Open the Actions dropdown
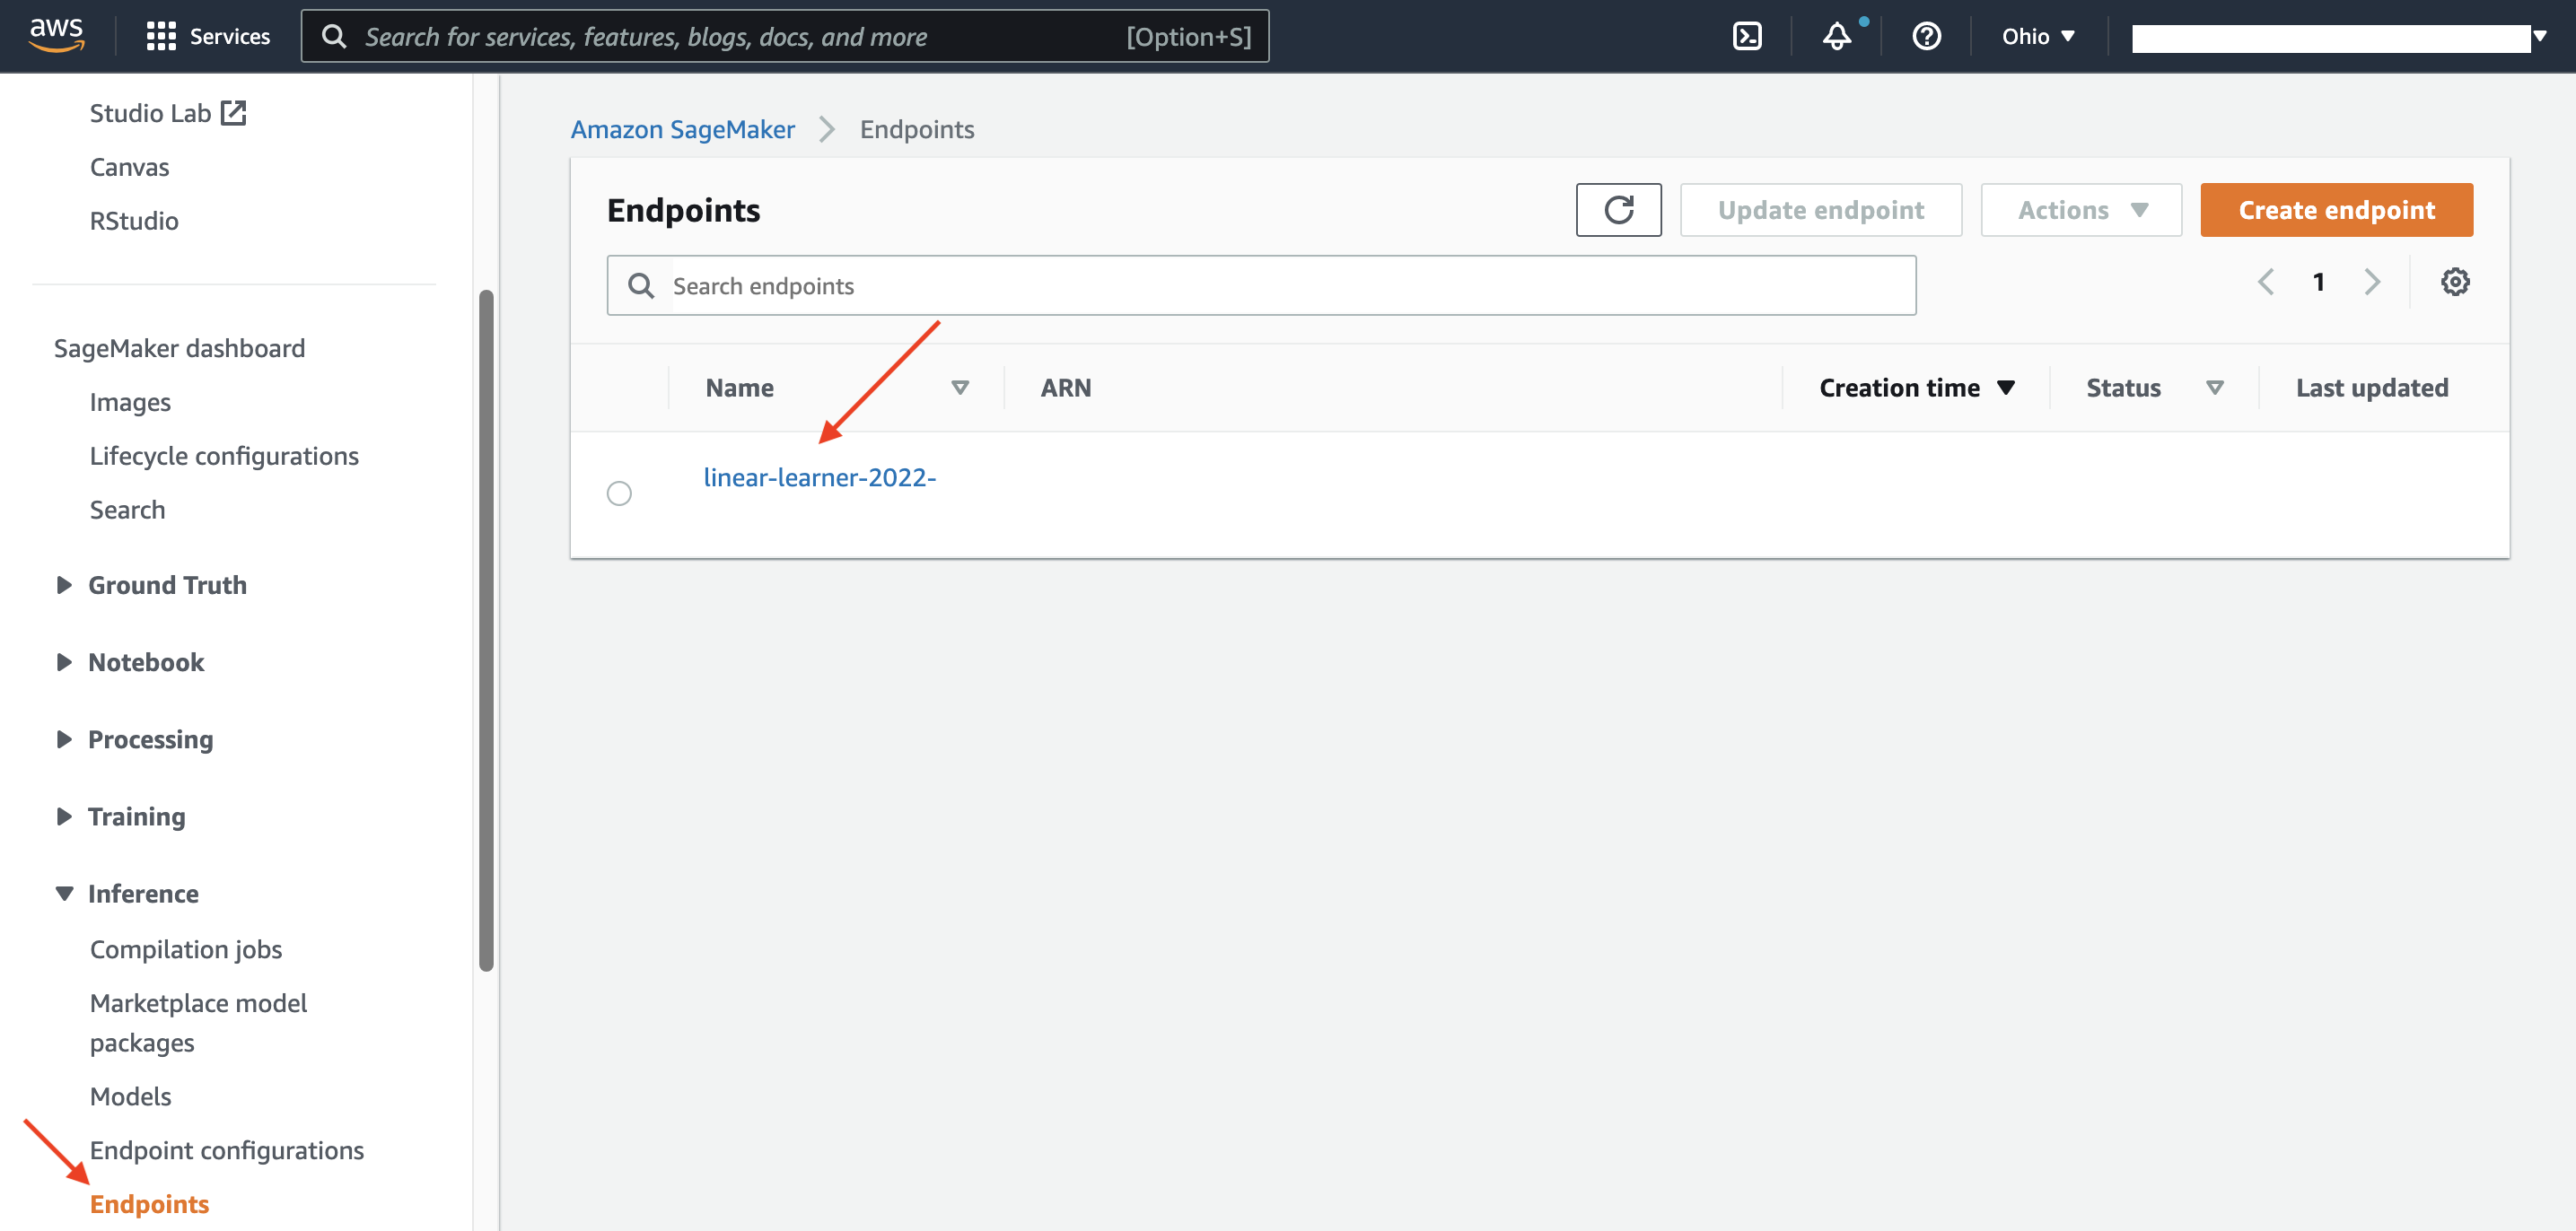 [2080, 210]
